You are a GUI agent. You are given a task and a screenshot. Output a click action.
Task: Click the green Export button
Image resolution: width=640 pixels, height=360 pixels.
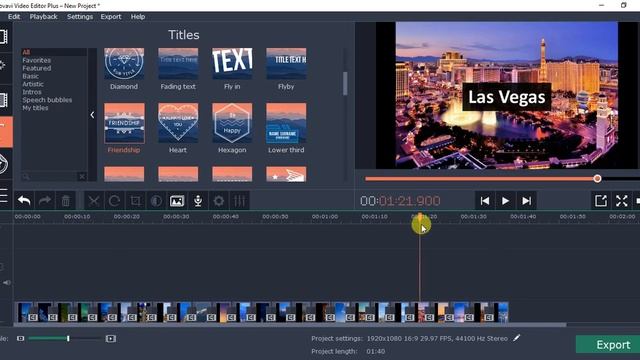click(x=608, y=344)
